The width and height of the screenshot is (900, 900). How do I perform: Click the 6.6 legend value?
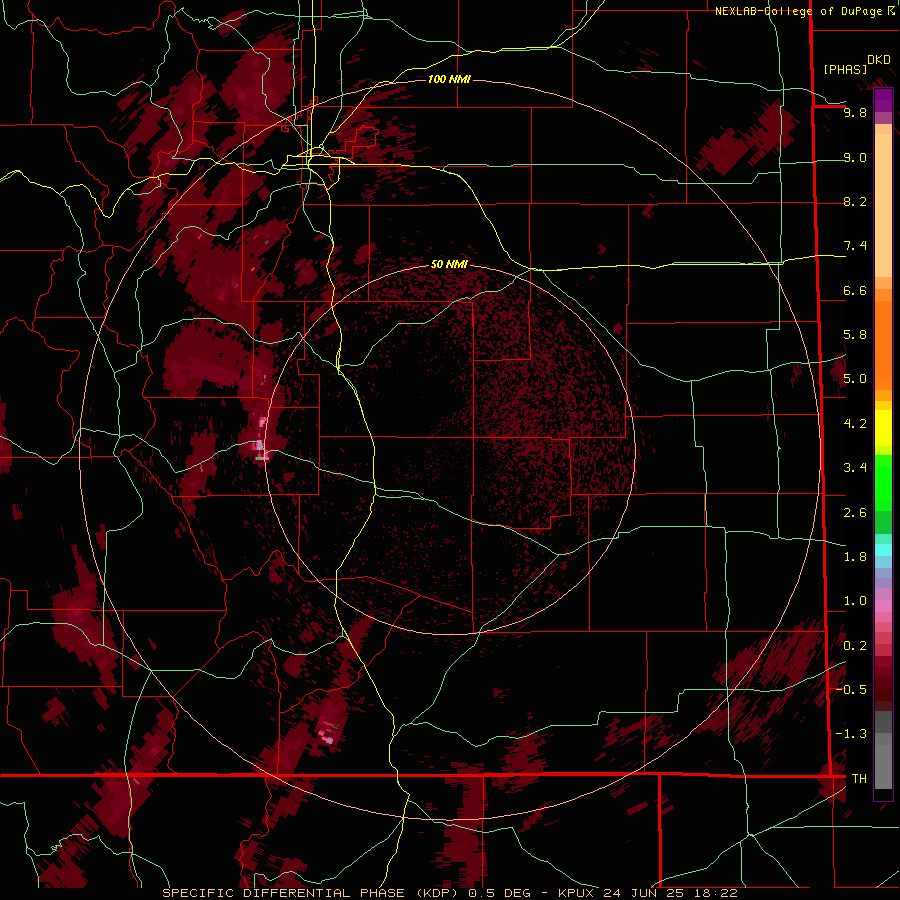(x=855, y=290)
